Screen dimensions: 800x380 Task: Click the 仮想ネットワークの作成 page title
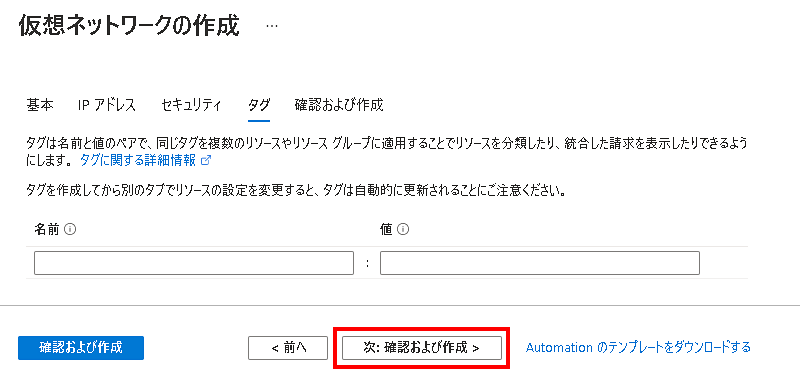pos(129,26)
